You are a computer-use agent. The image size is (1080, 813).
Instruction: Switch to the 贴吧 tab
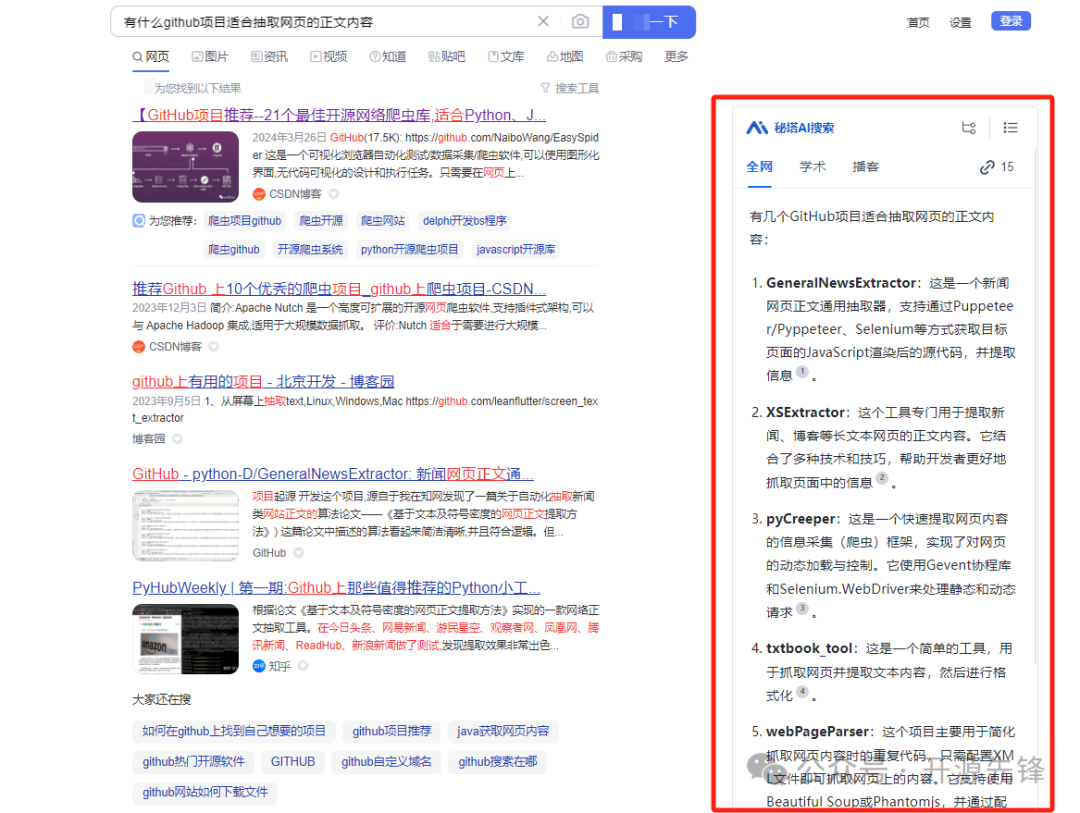click(446, 56)
